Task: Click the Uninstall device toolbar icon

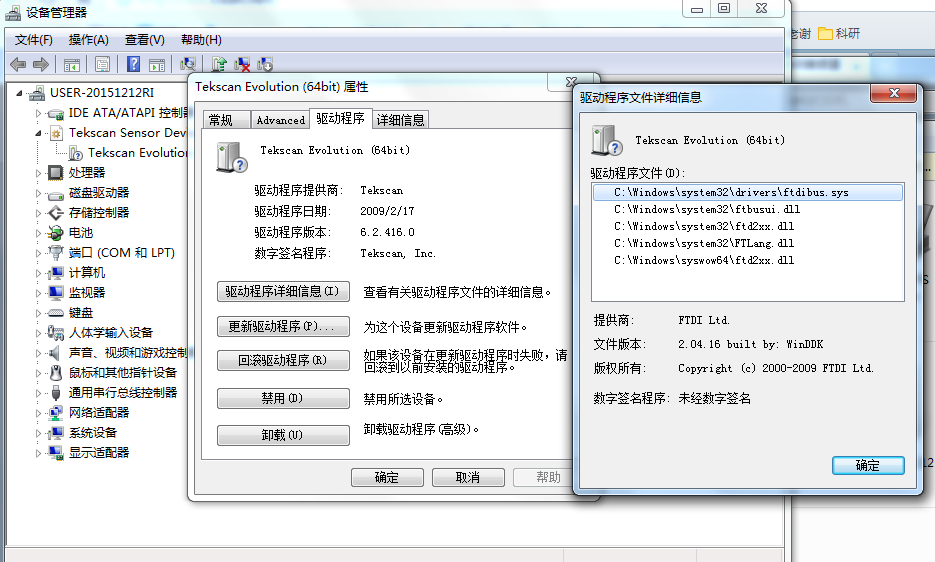Action: (x=242, y=64)
